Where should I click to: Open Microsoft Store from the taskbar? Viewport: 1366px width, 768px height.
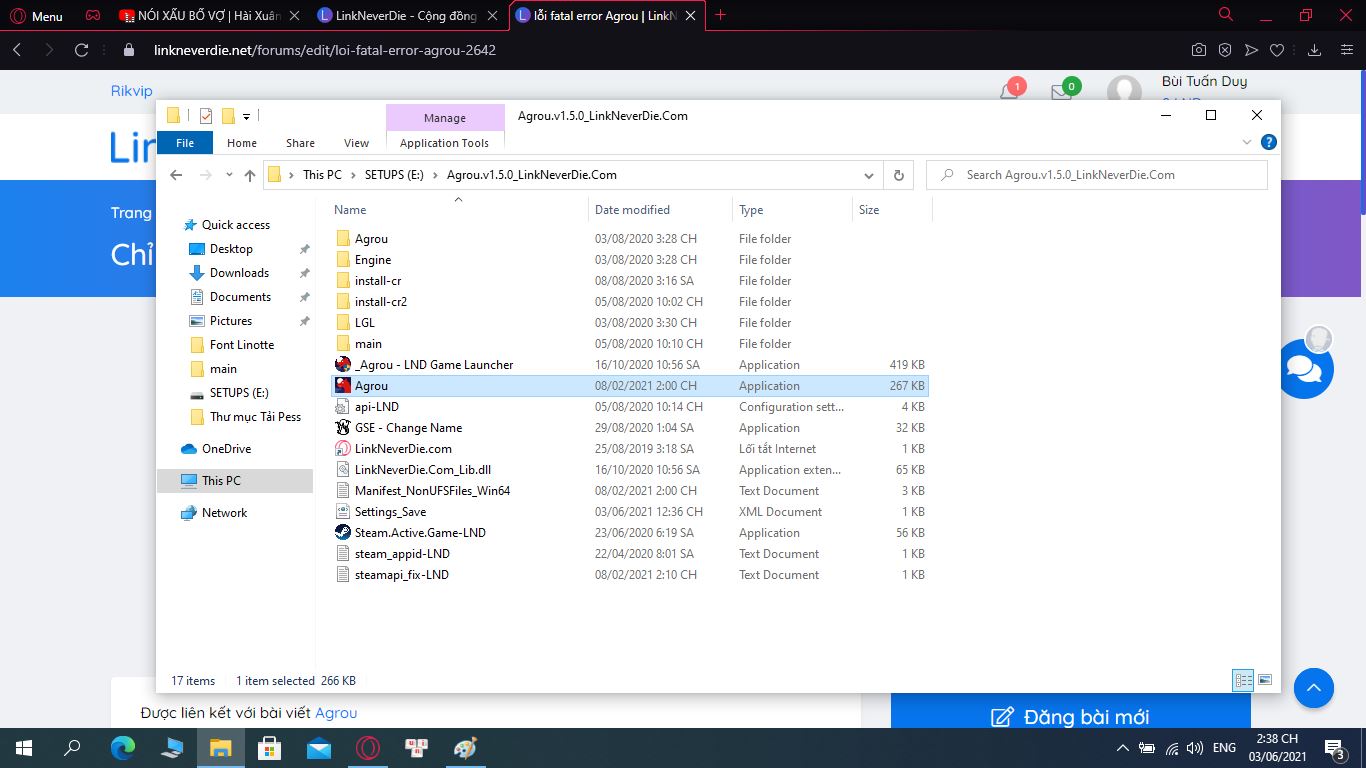[270, 748]
